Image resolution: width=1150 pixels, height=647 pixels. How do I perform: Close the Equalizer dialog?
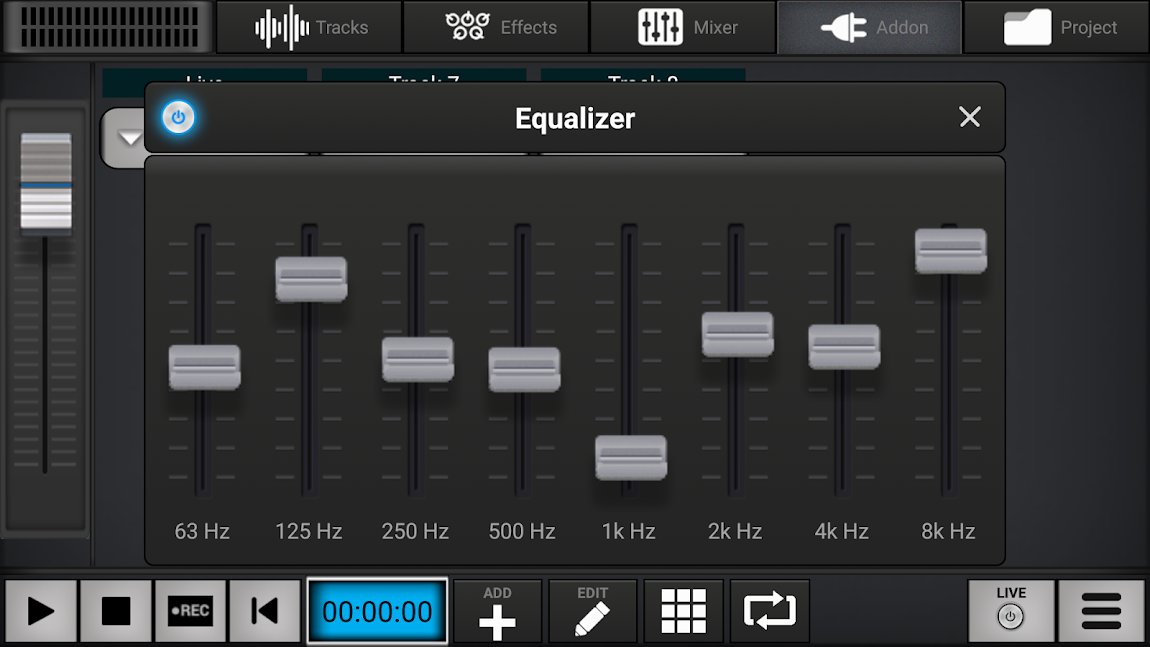(x=969, y=117)
